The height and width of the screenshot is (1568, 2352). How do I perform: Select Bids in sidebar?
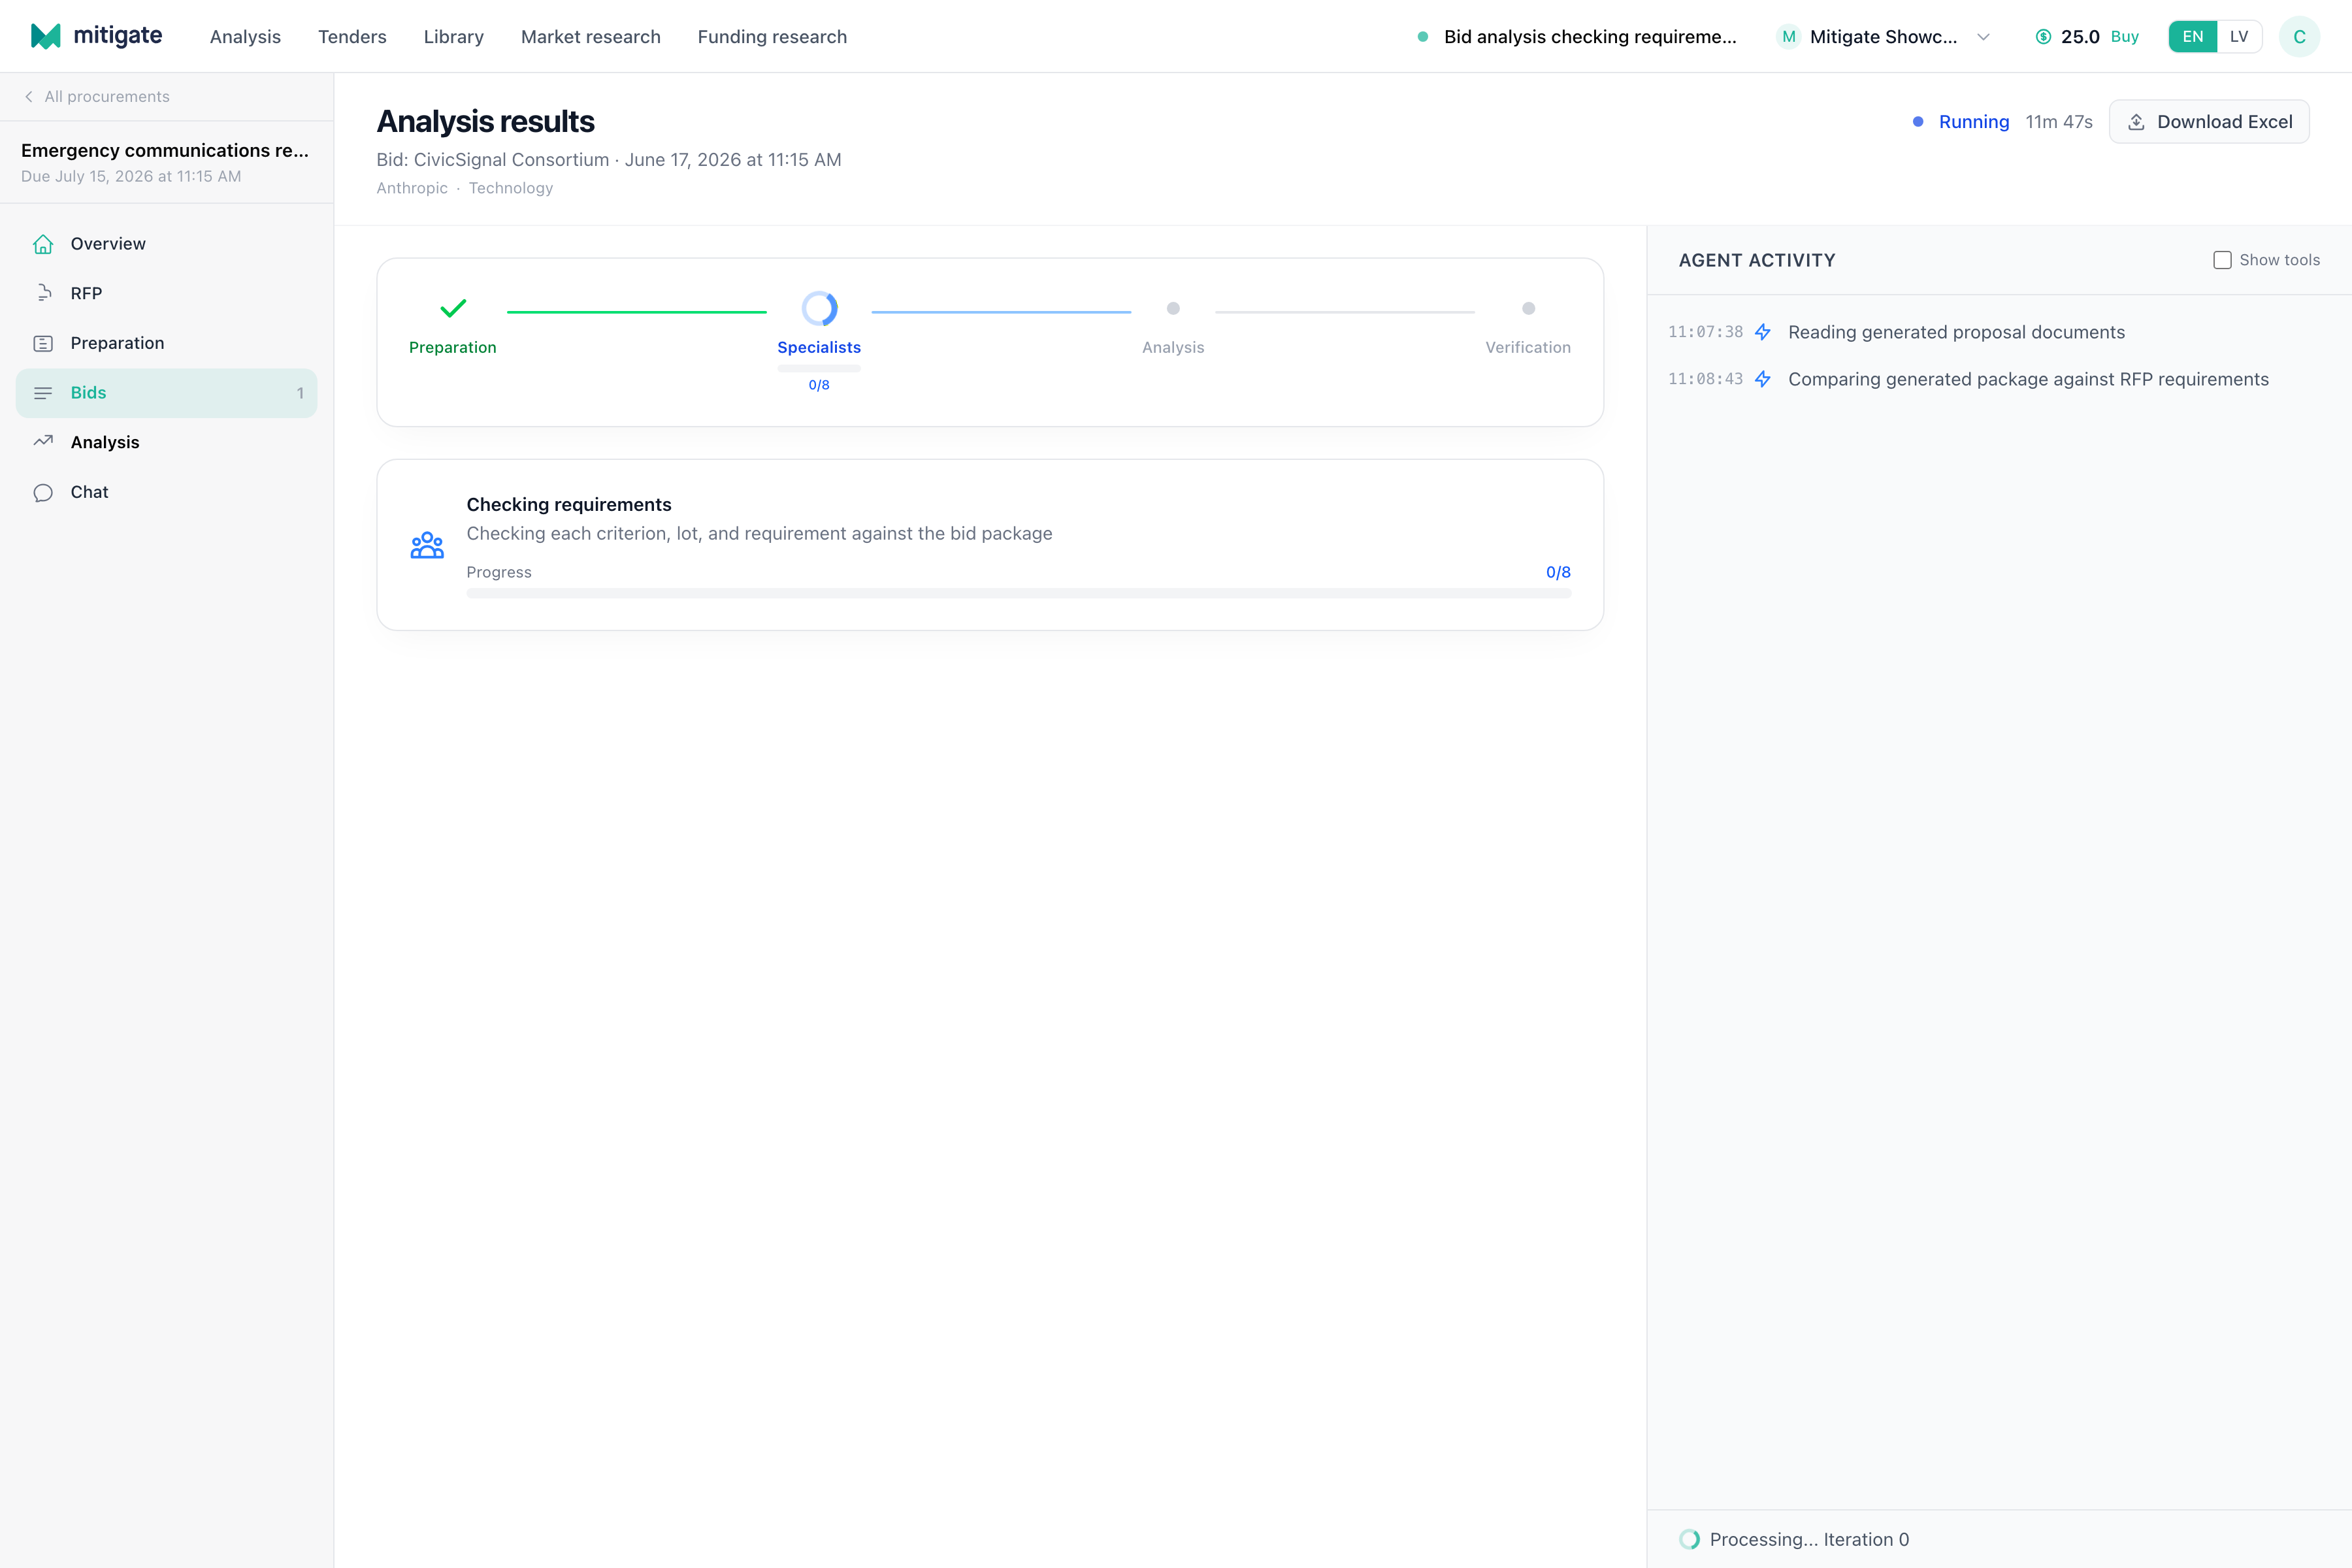pyautogui.click(x=166, y=393)
